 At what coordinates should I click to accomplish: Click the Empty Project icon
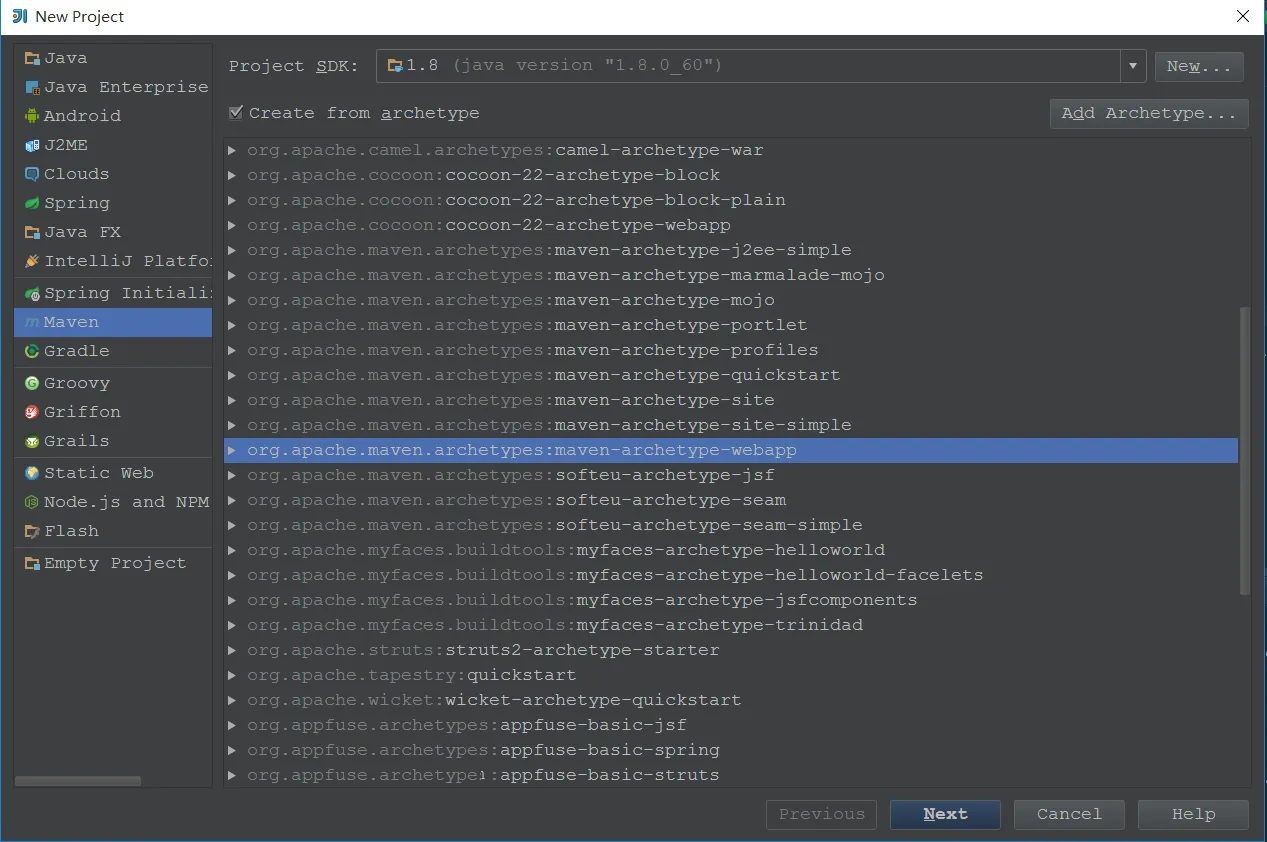32,563
